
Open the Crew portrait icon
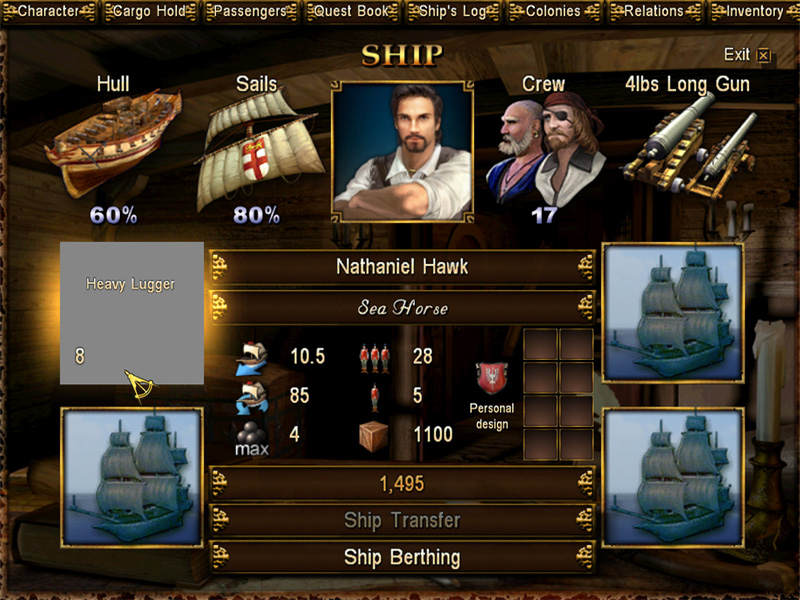pos(545,151)
